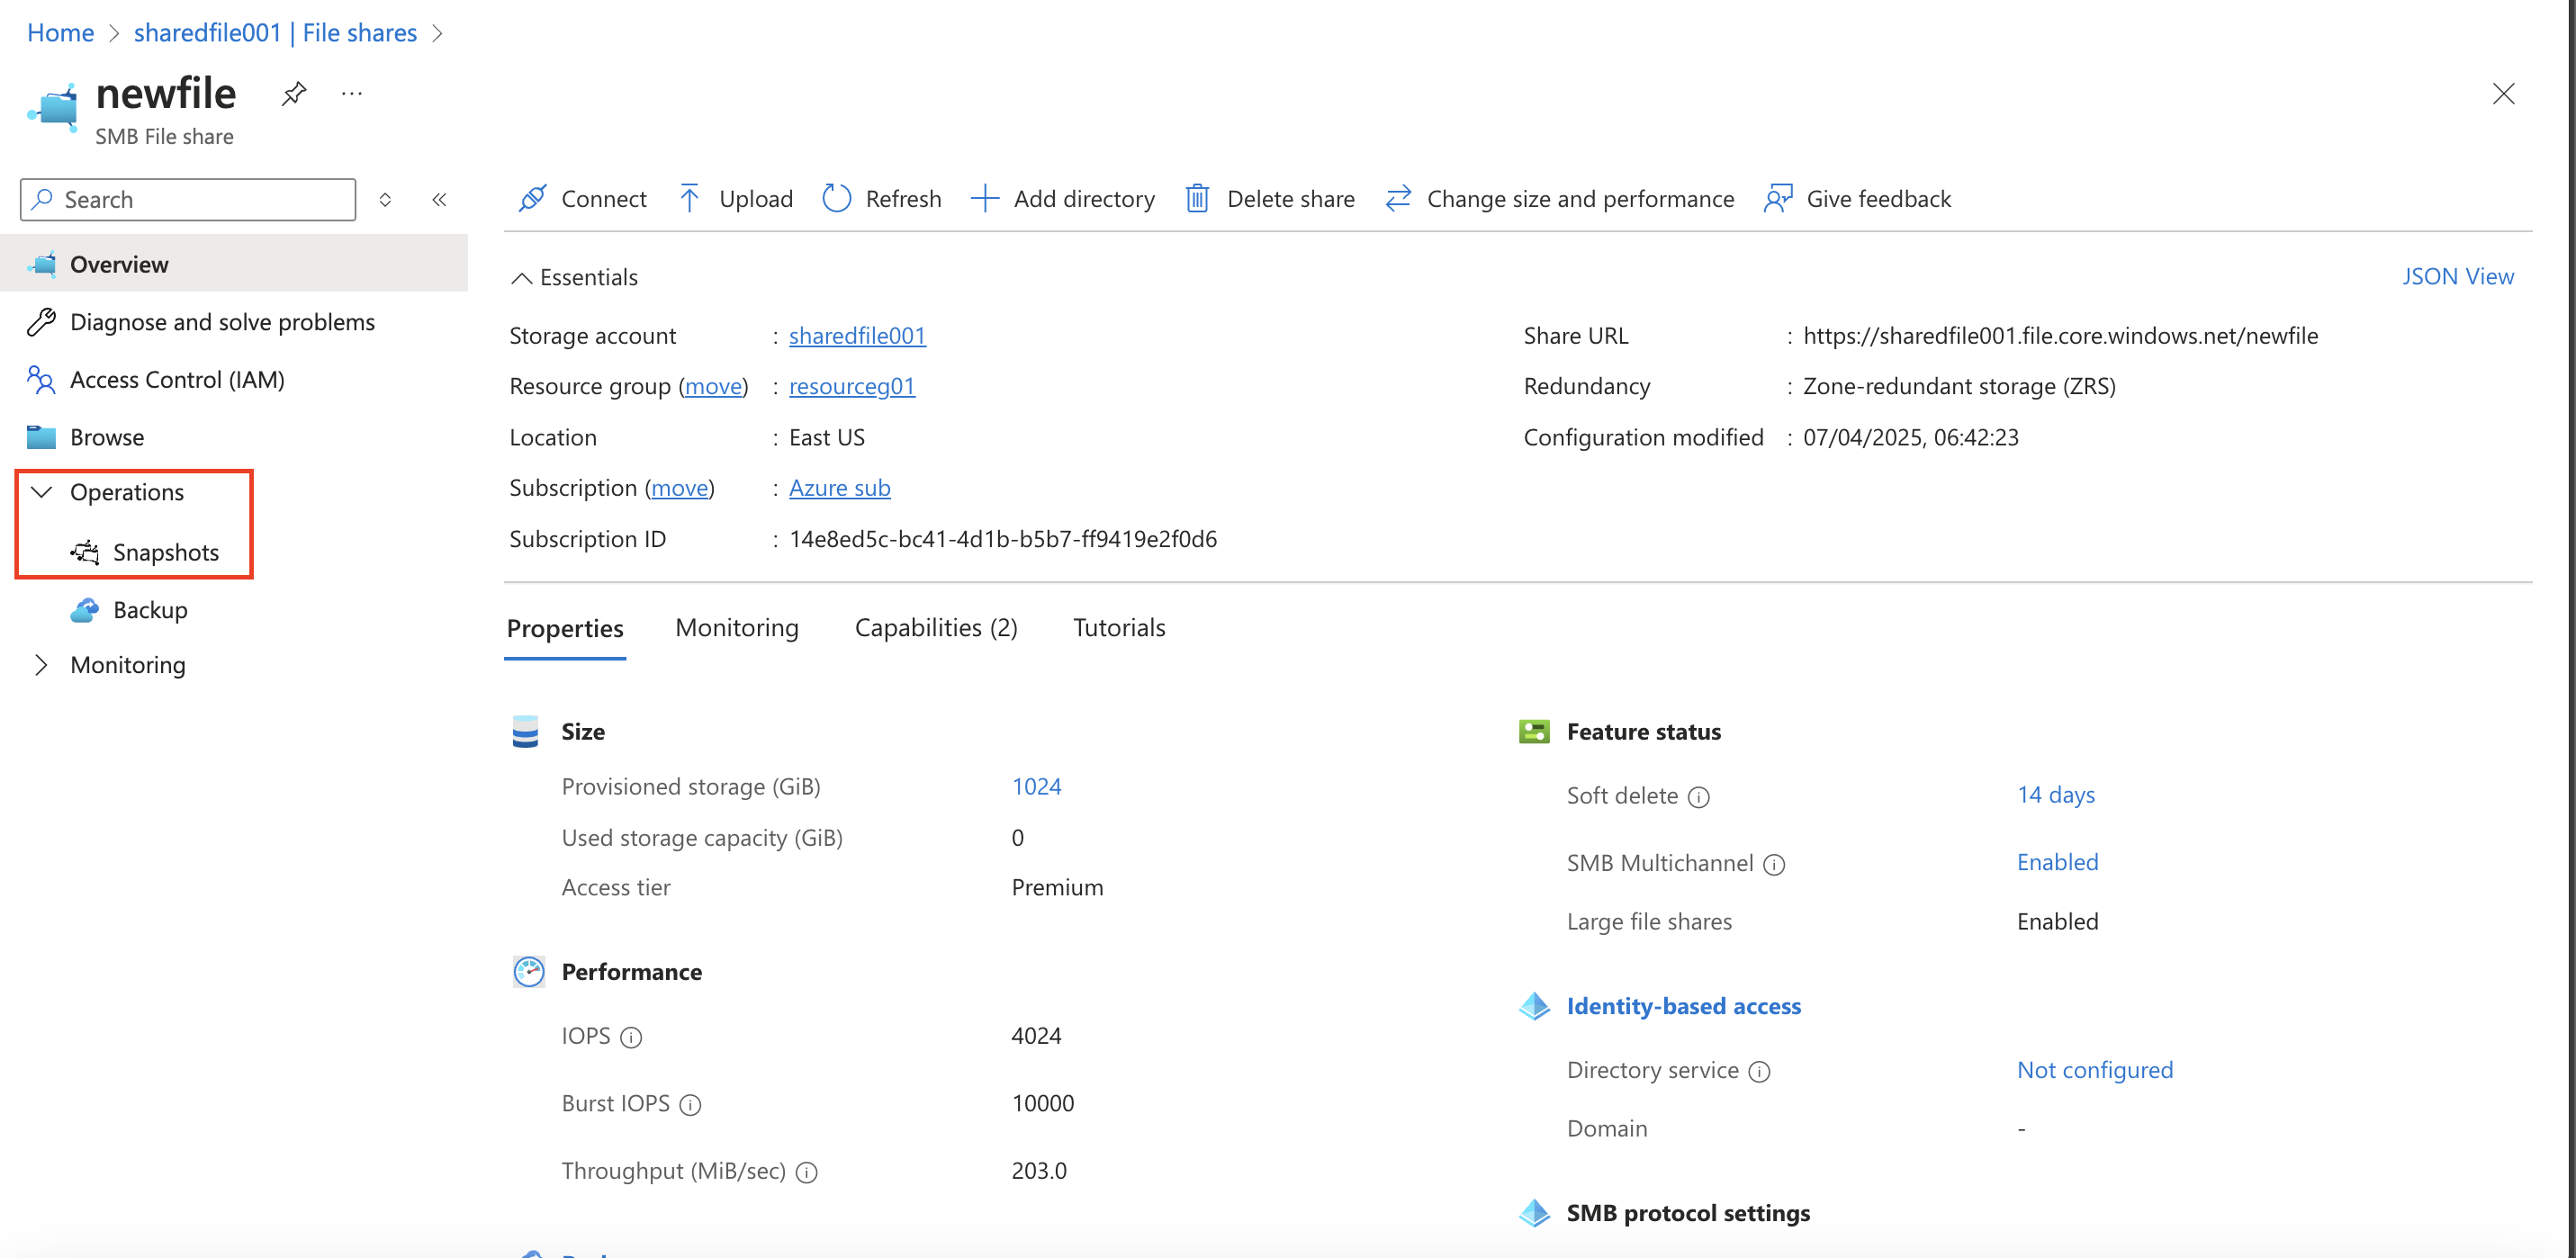Open the sharedfile001 storage account link
This screenshot has width=2576, height=1258.
point(857,336)
